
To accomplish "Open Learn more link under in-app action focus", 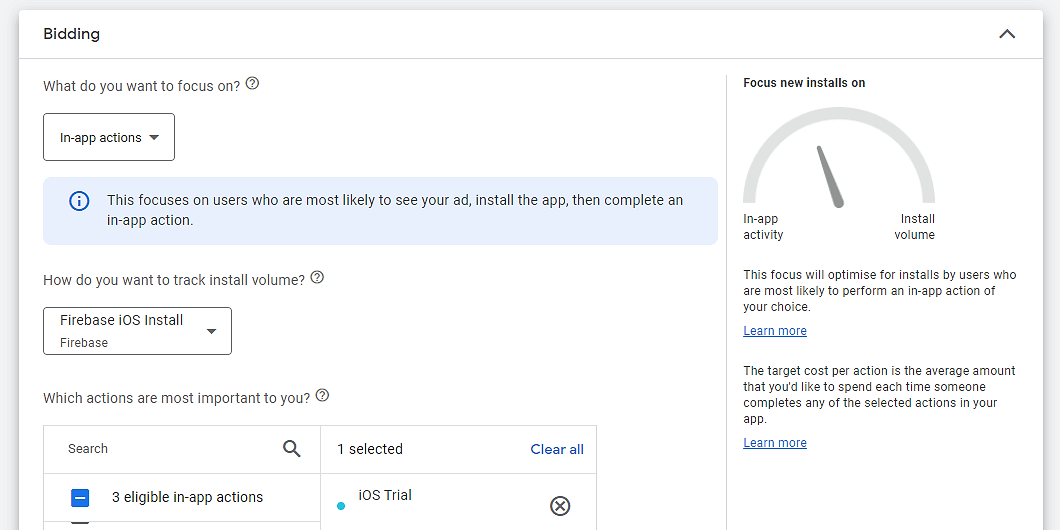I will click(x=775, y=331).
